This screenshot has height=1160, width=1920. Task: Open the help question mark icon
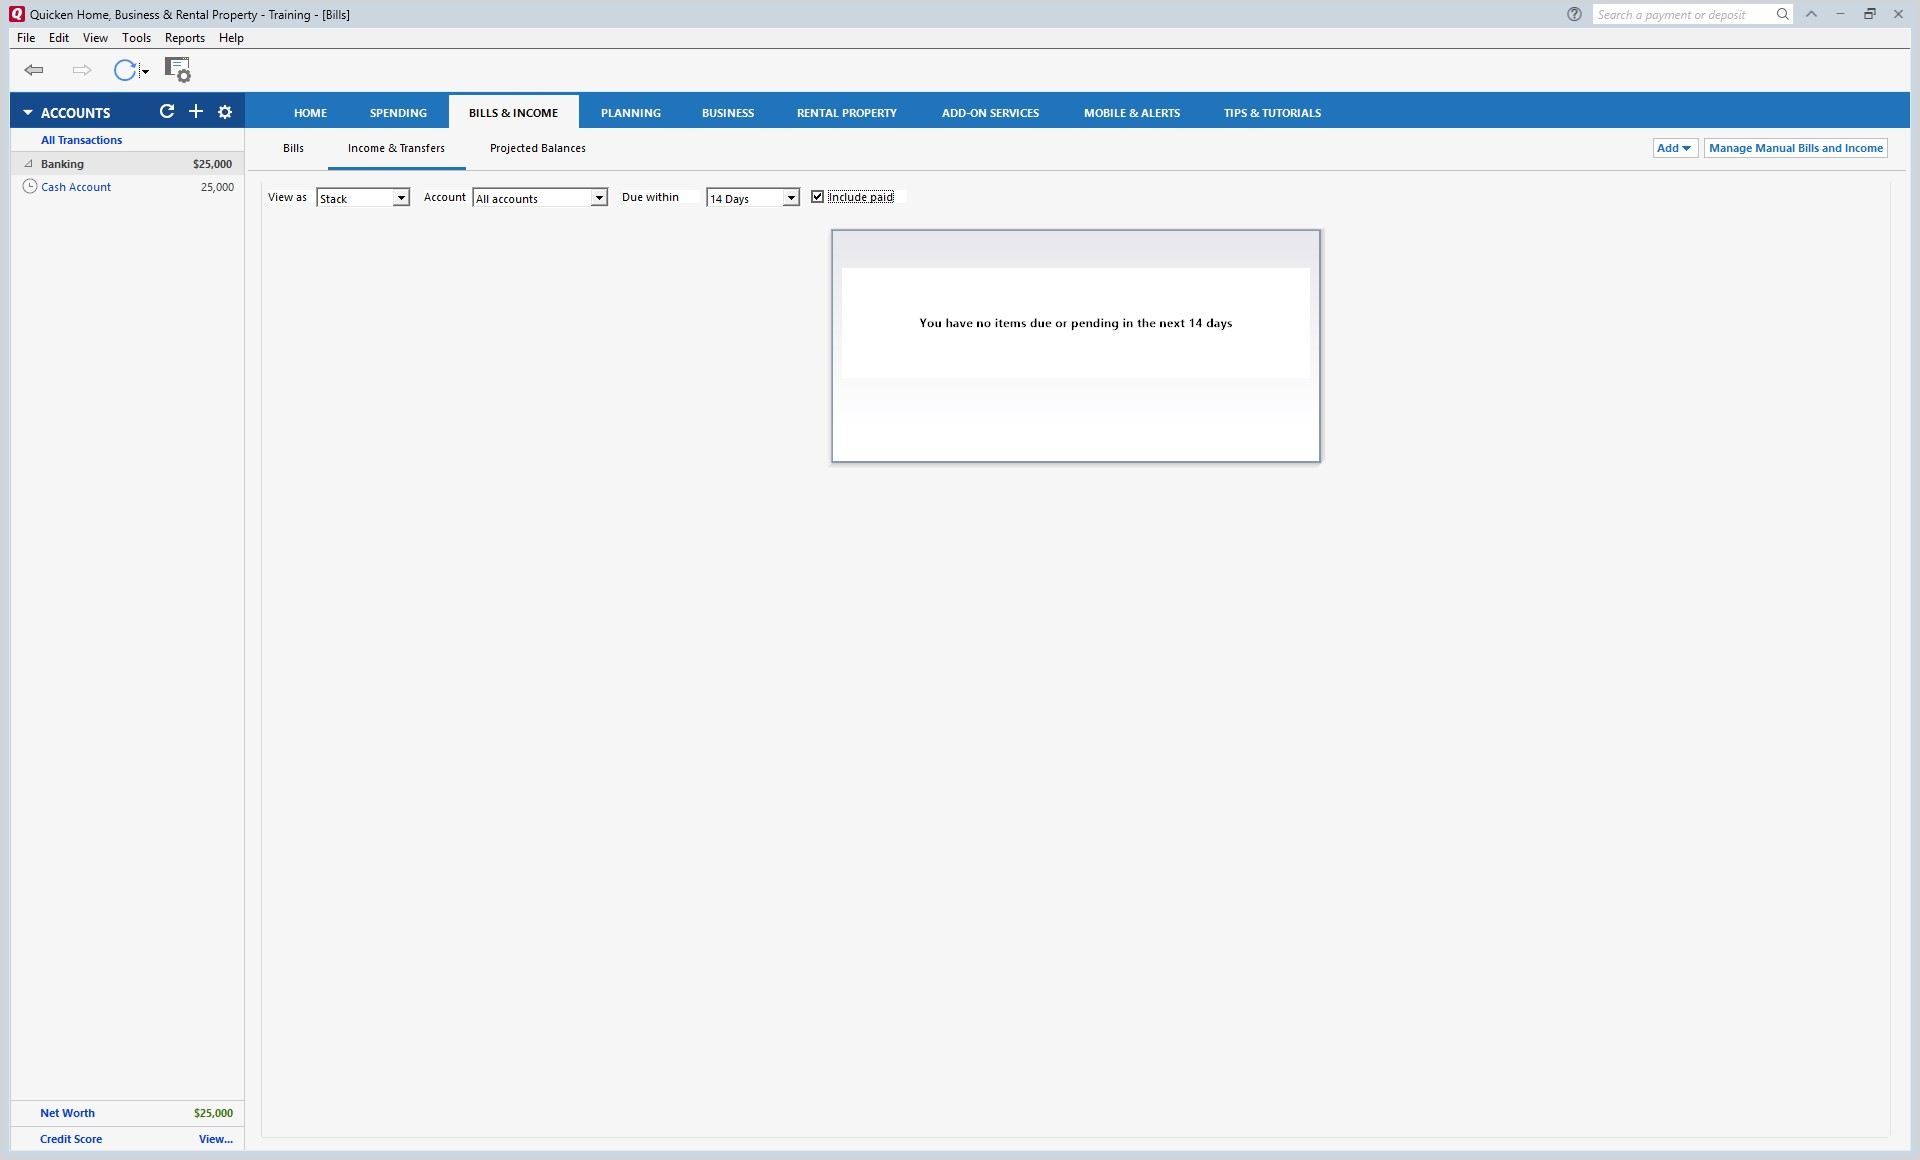(1574, 14)
